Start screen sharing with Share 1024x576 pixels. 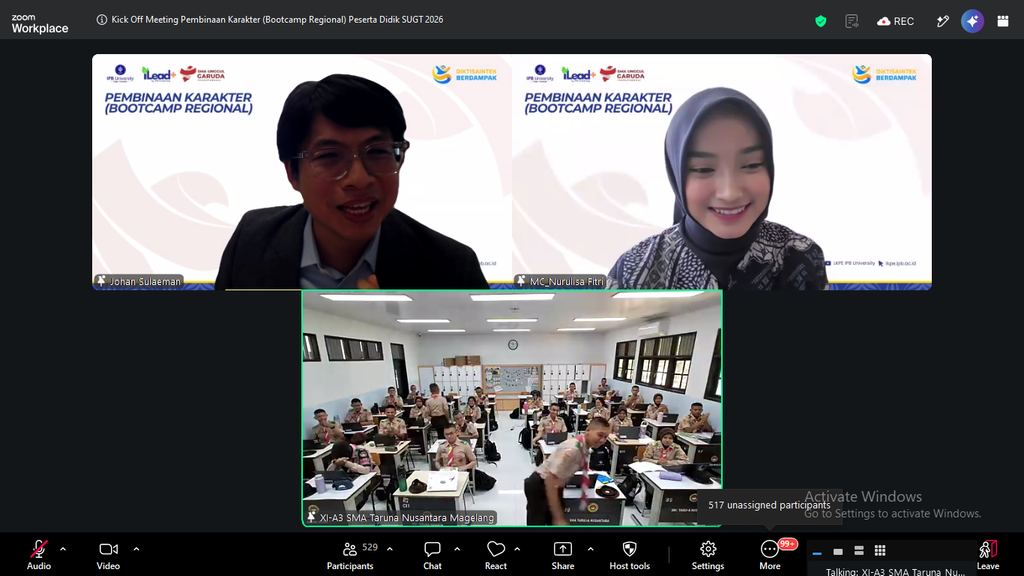point(563,555)
